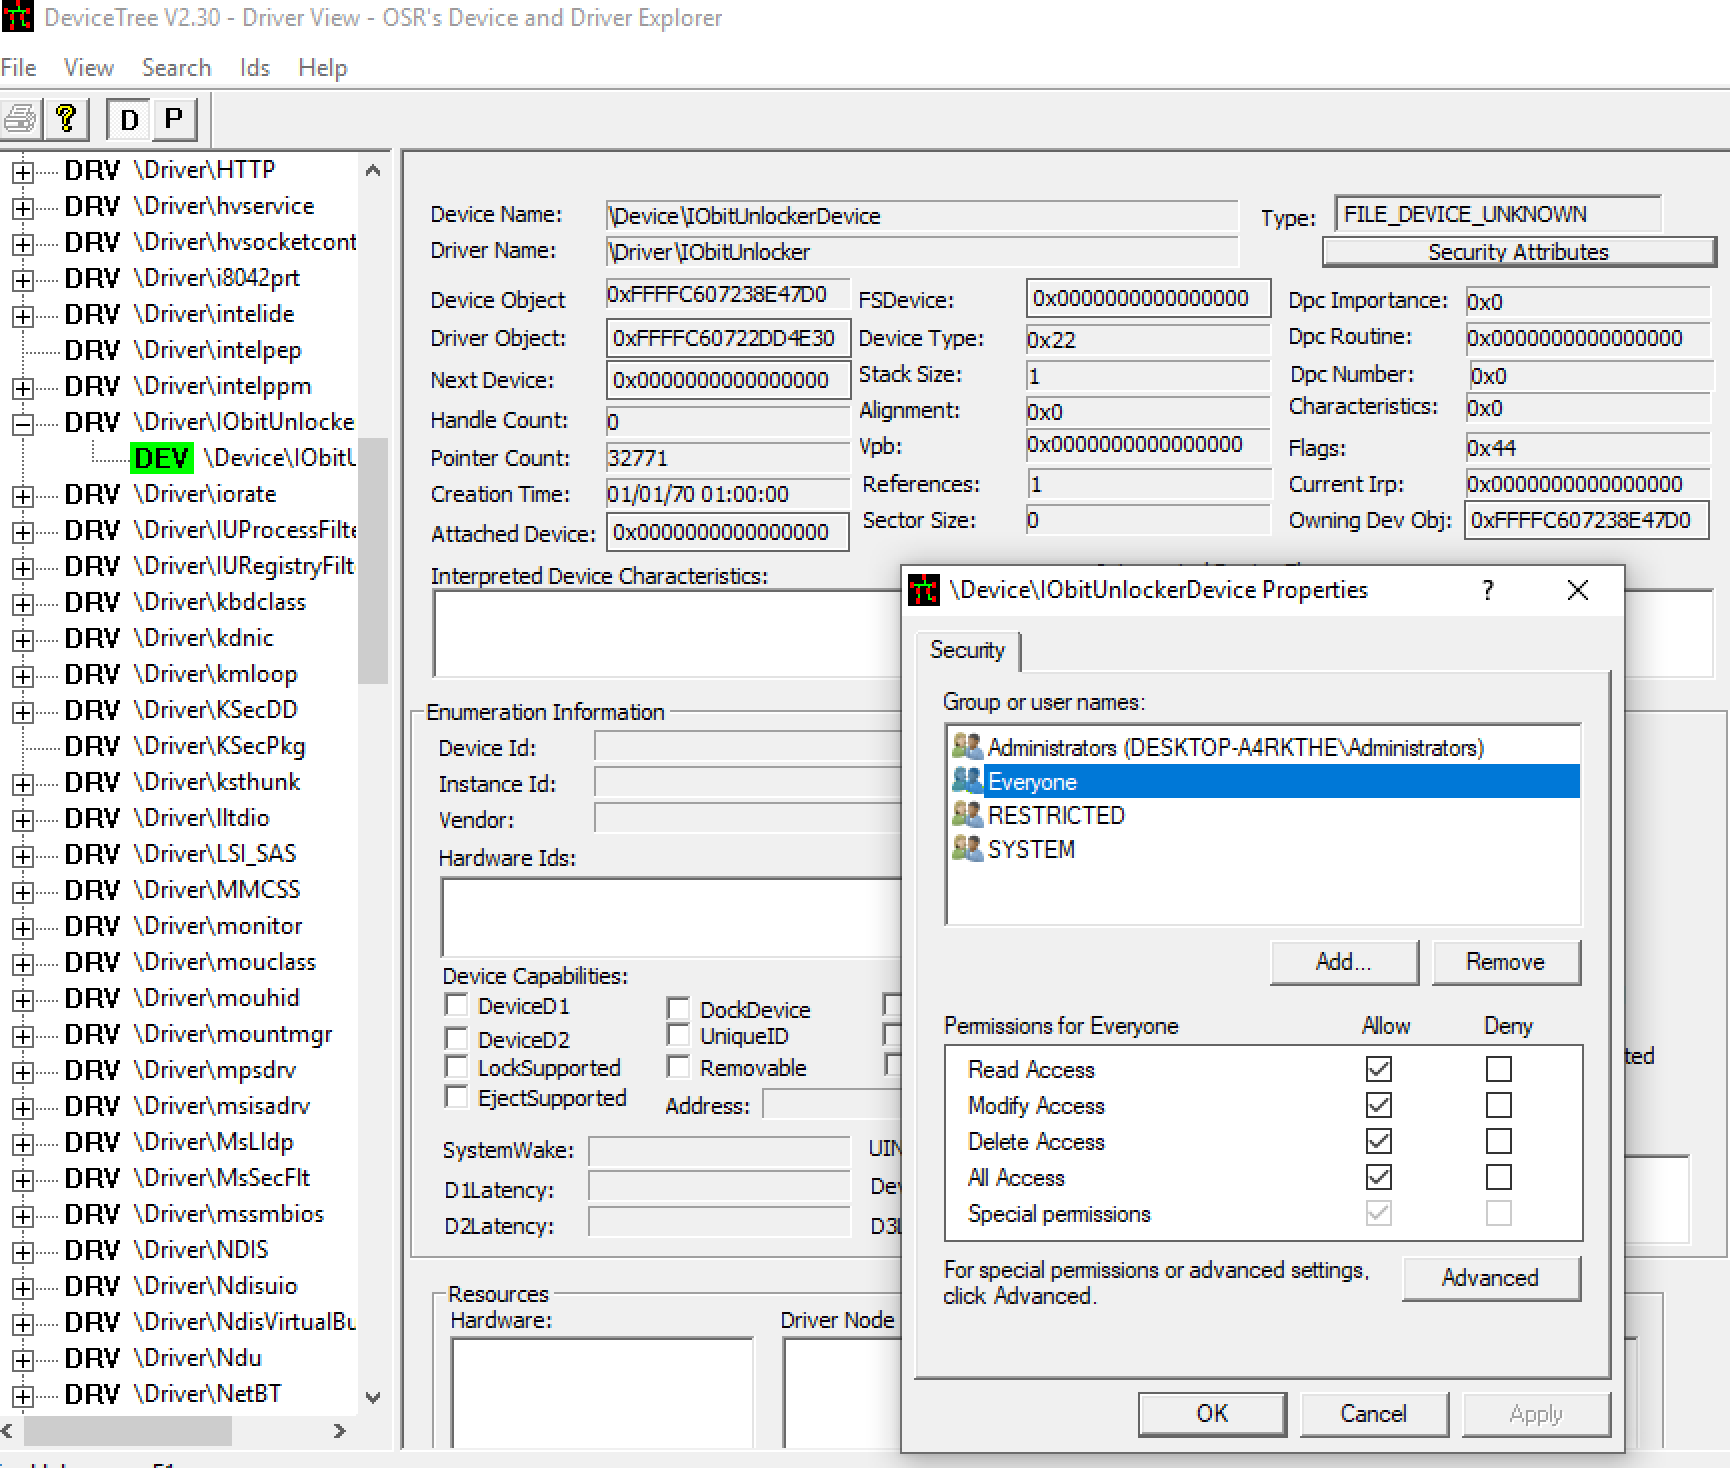The width and height of the screenshot is (1730, 1468).
Task: Toggle Allow for All Access
Action: [1378, 1177]
